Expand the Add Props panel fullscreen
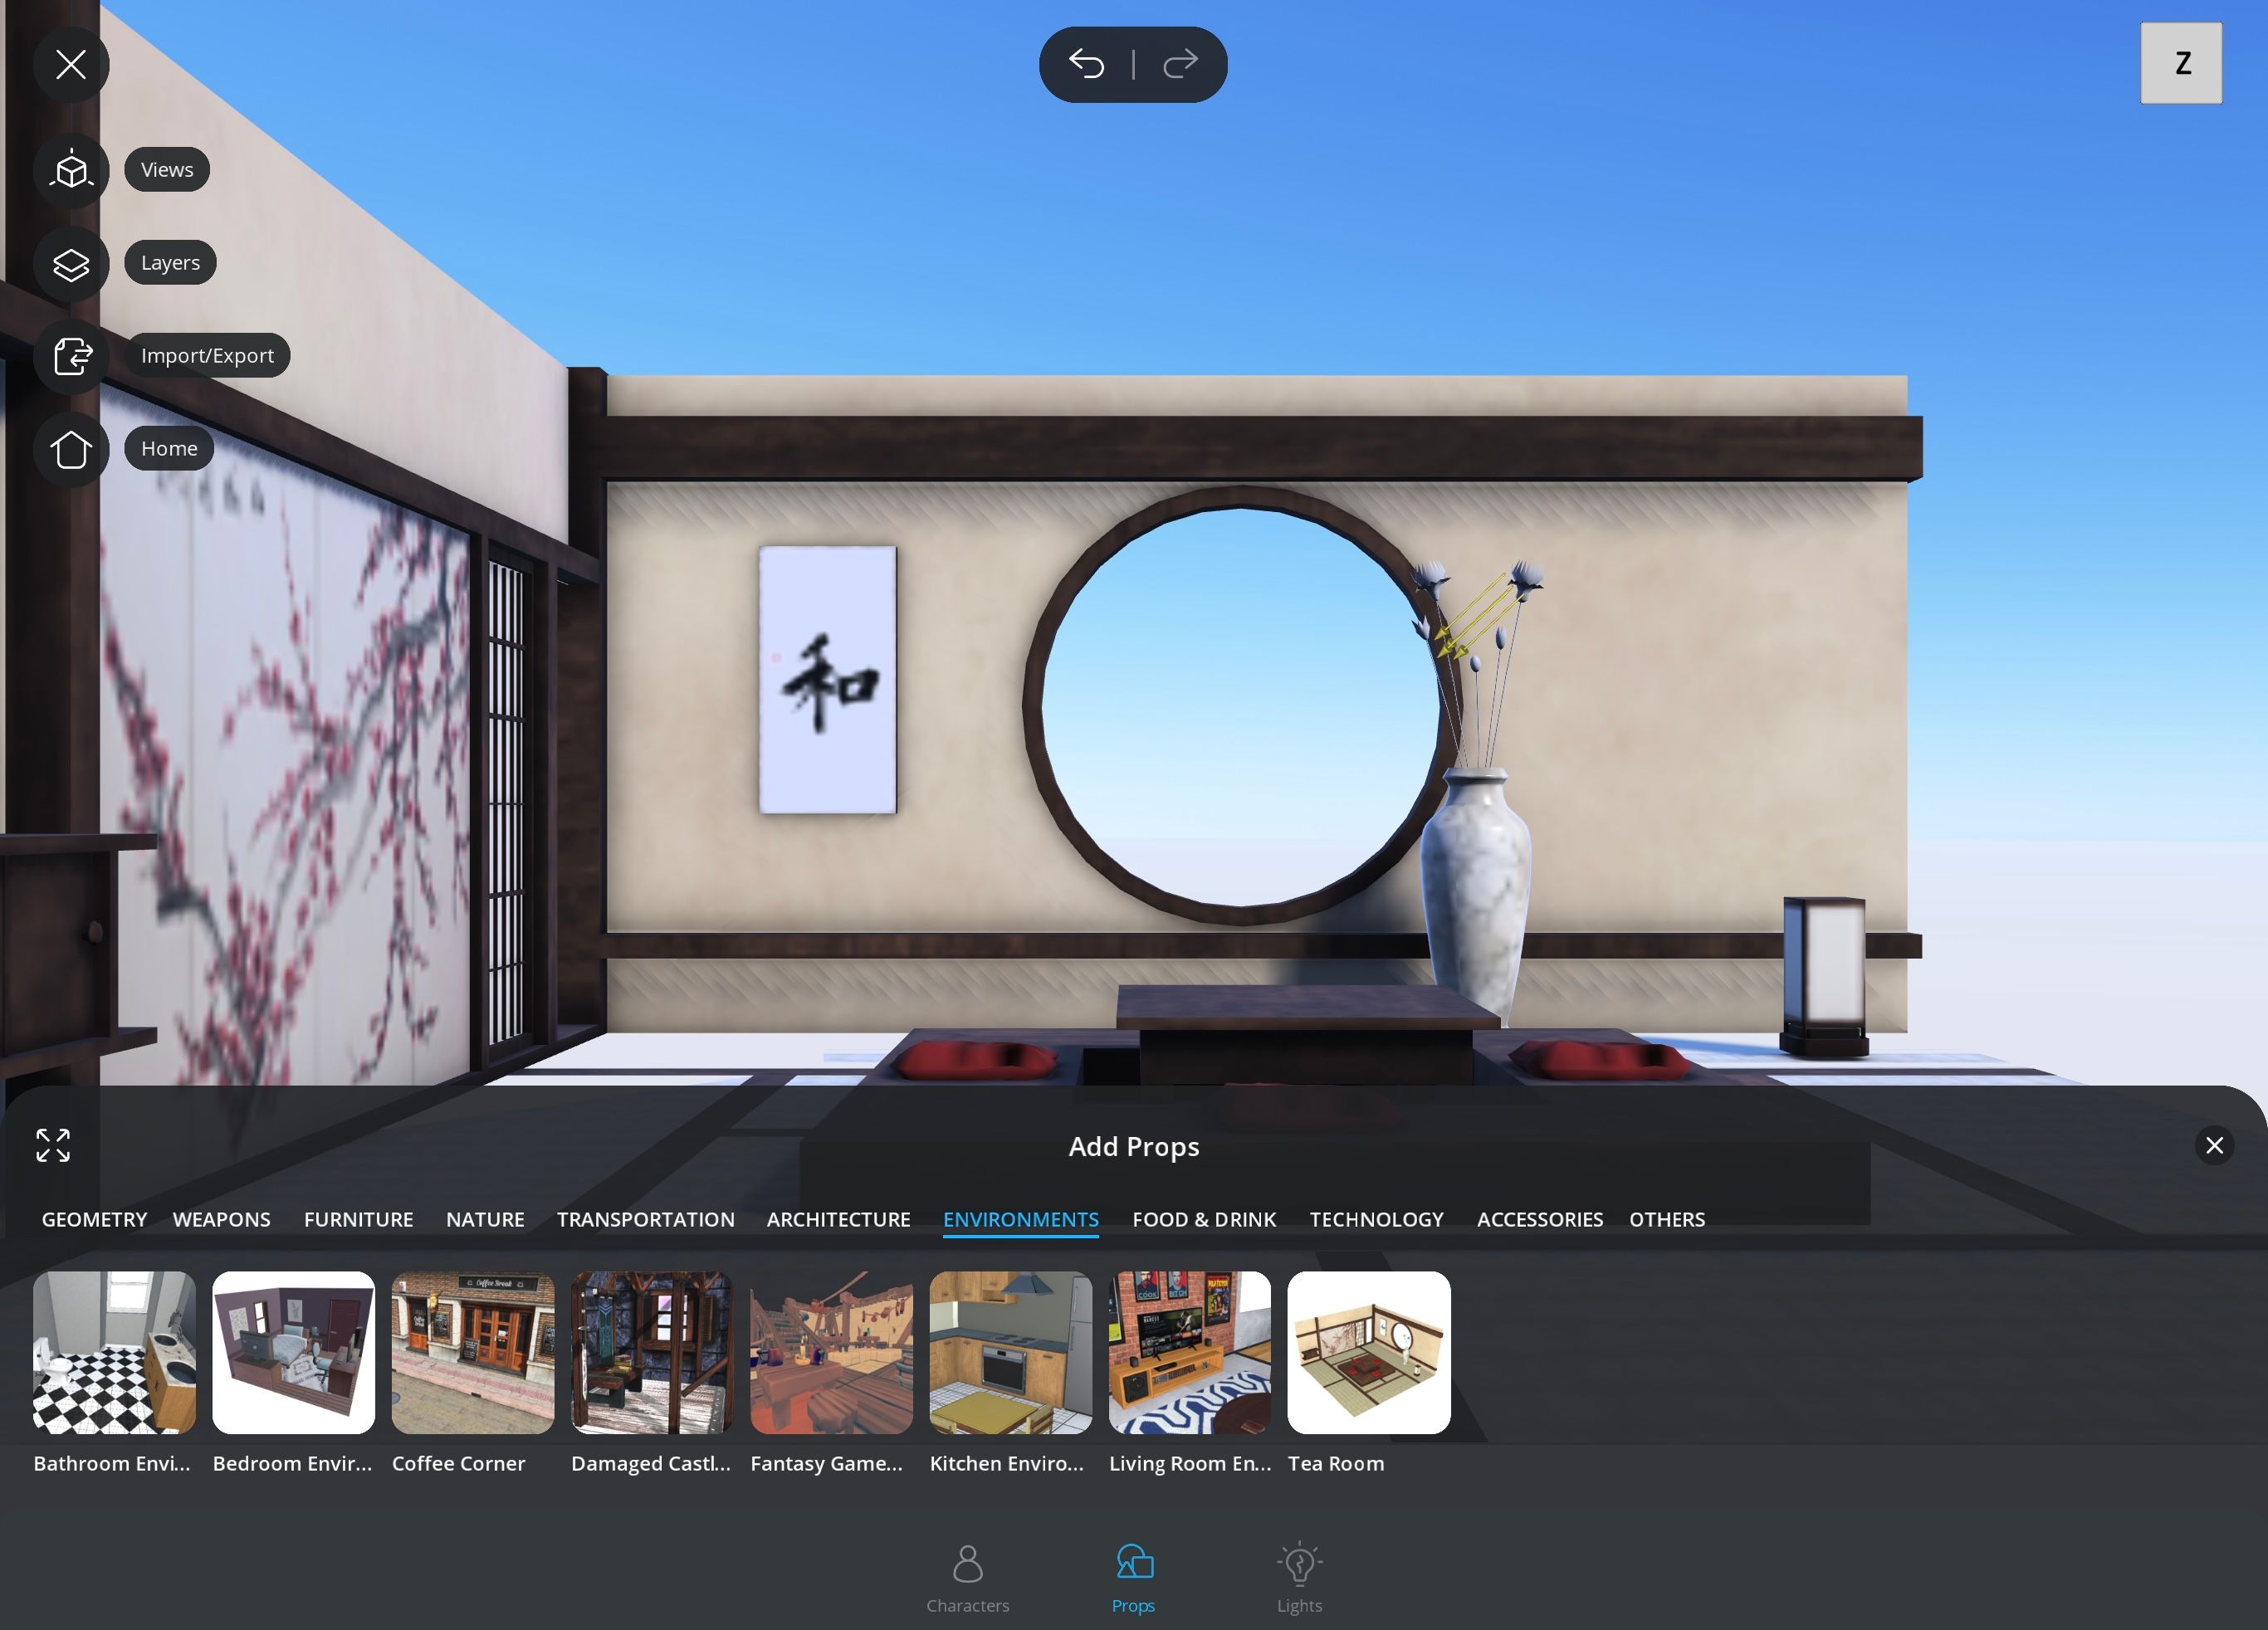 tap(53, 1145)
